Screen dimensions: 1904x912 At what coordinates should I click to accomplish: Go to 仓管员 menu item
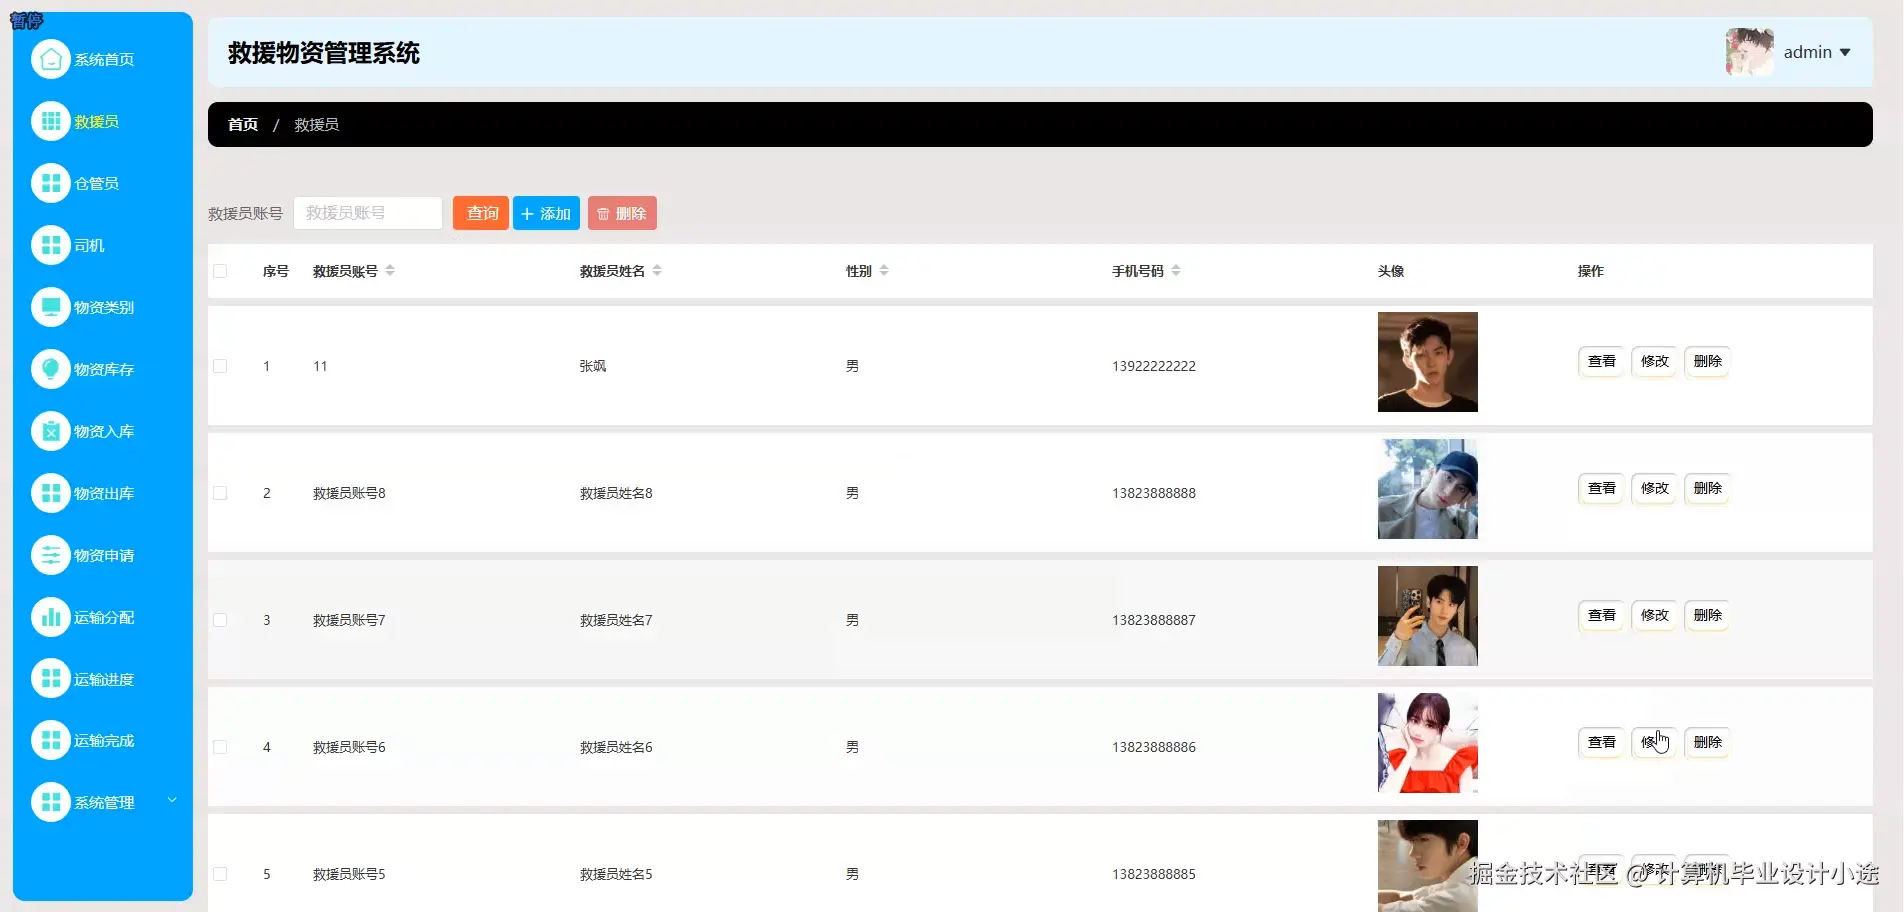(97, 184)
